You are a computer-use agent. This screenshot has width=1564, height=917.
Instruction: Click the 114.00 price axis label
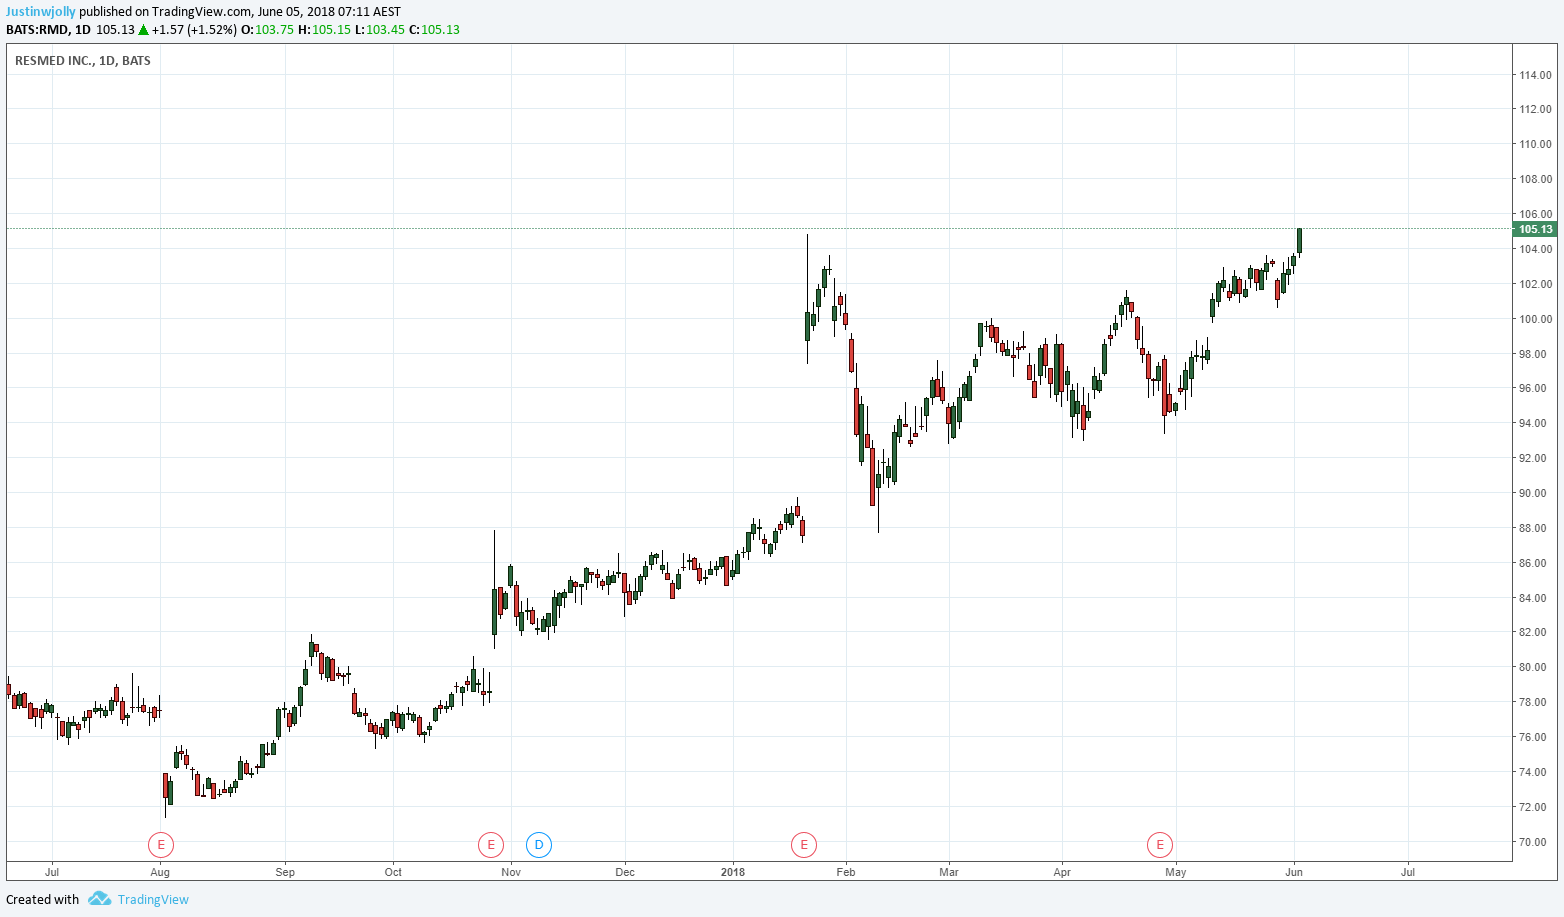pyautogui.click(x=1535, y=75)
